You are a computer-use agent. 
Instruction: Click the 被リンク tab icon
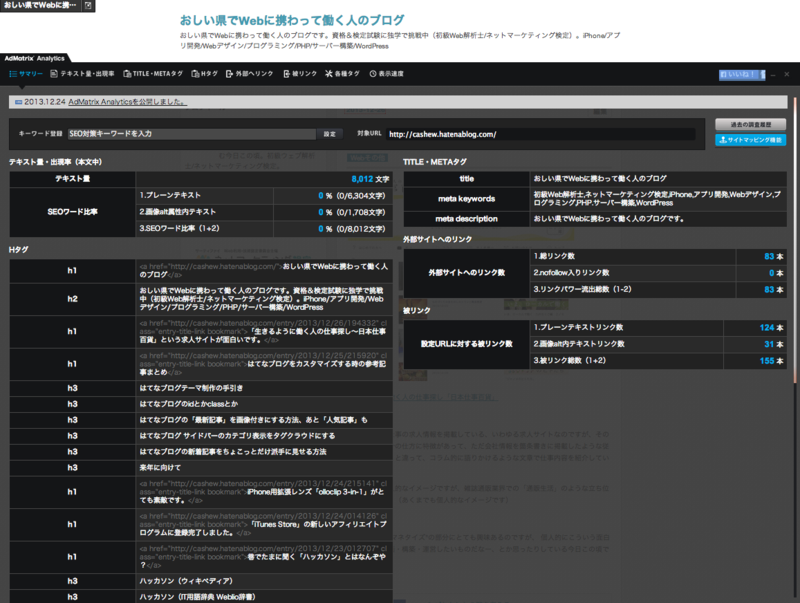pos(287,74)
